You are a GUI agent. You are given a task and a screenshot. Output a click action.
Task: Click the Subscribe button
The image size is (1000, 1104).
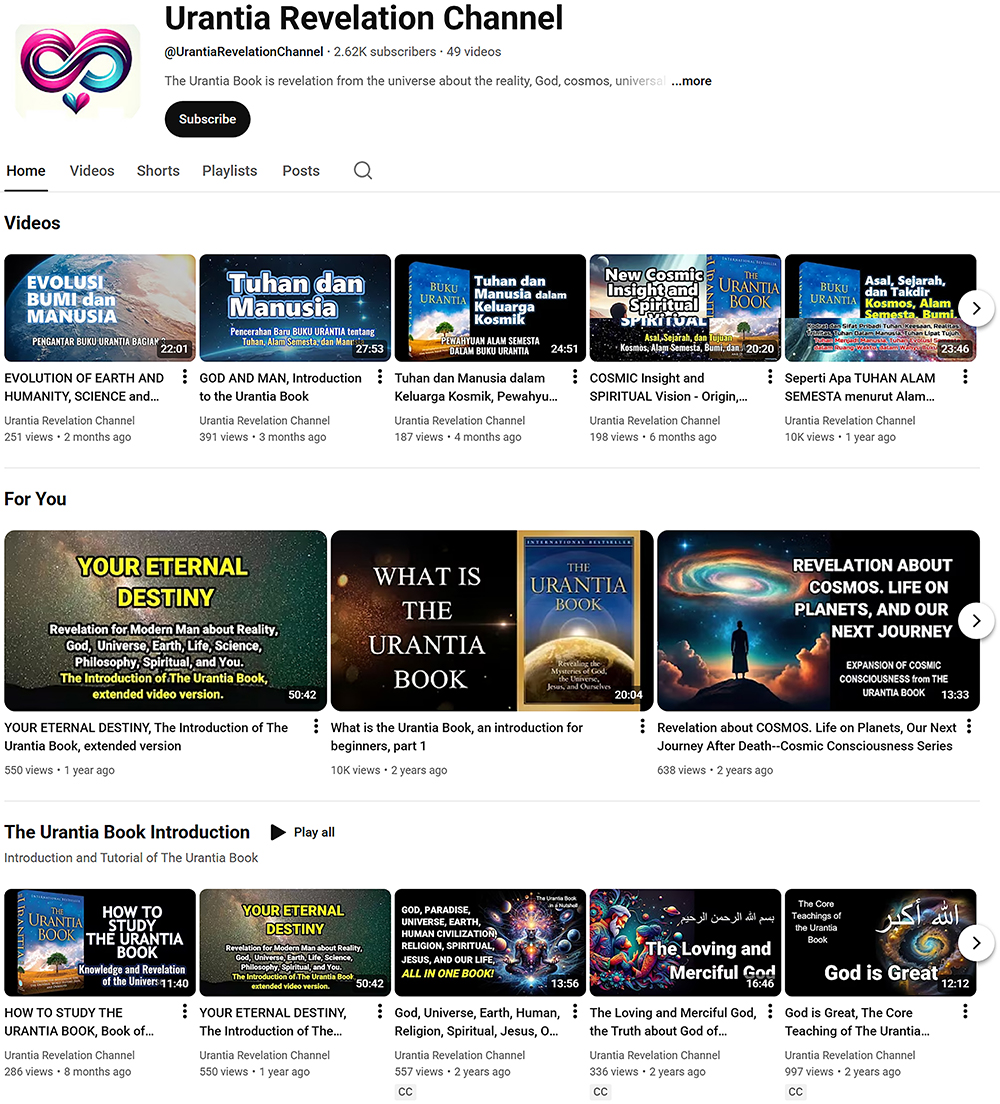point(207,119)
